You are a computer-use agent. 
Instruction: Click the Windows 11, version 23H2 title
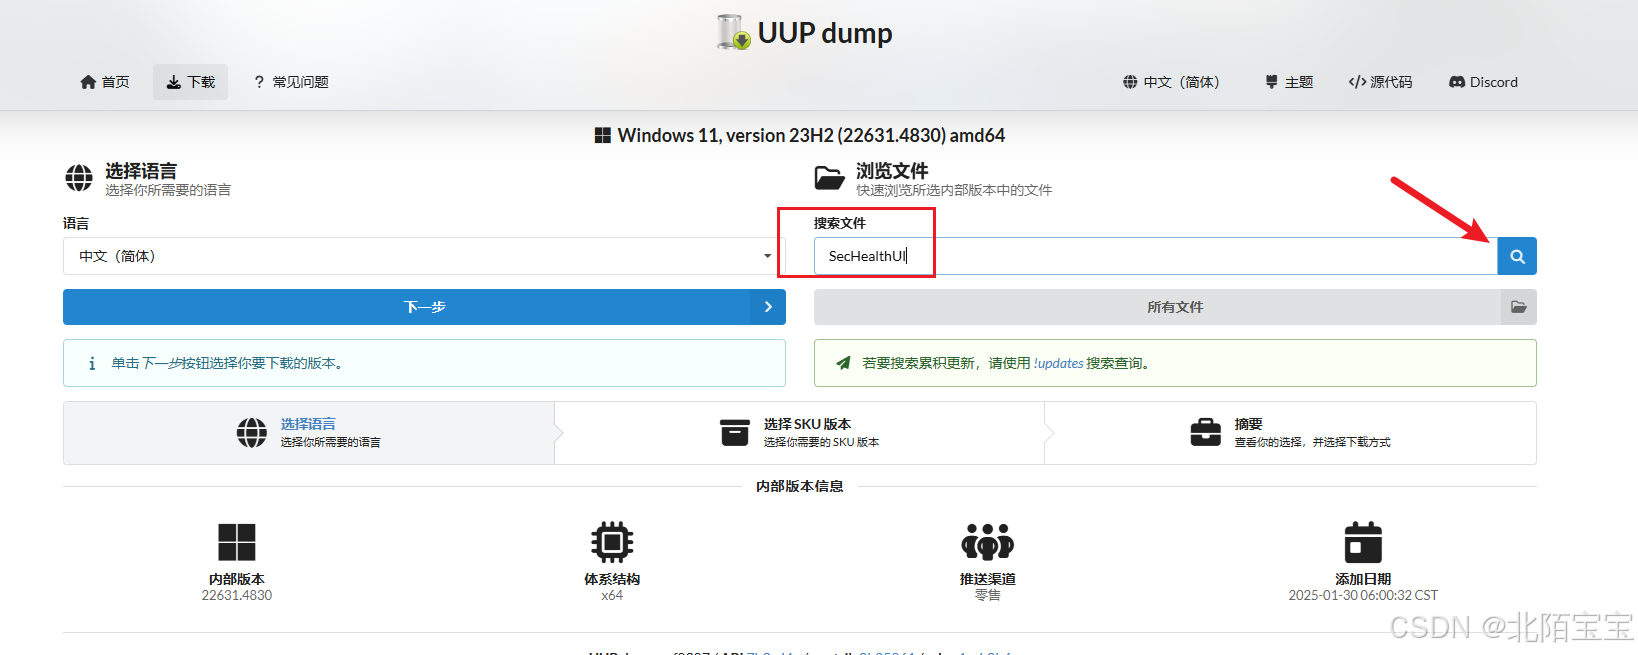coord(811,135)
